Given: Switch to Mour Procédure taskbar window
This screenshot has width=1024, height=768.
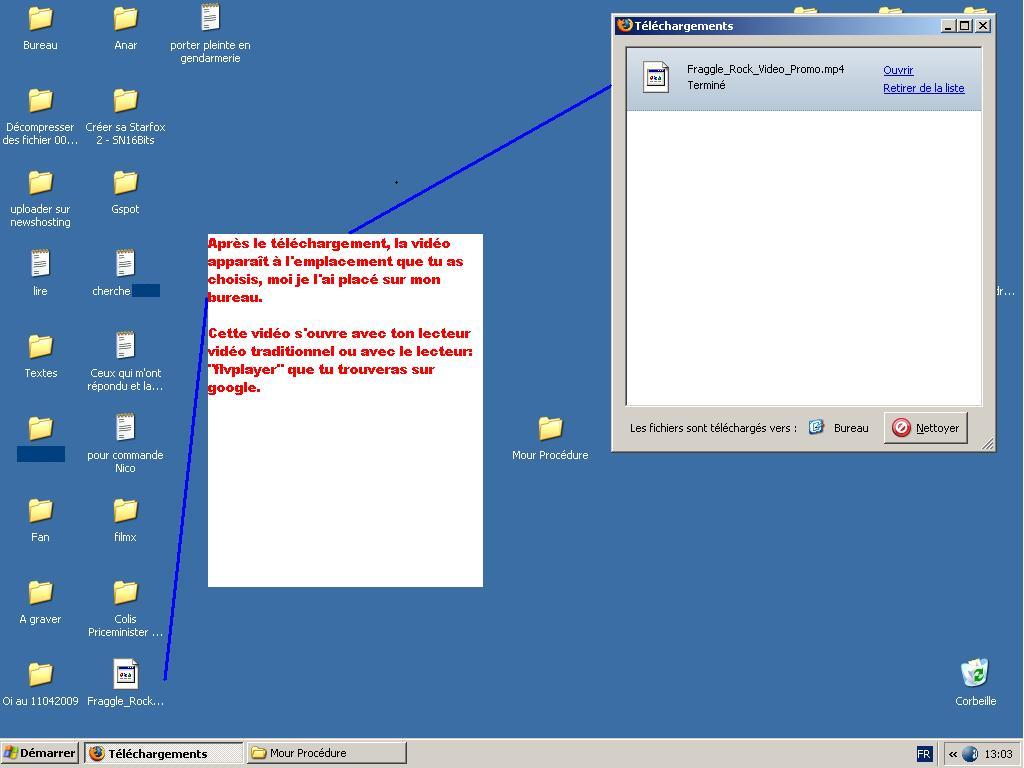Looking at the screenshot, I should tap(326, 753).
